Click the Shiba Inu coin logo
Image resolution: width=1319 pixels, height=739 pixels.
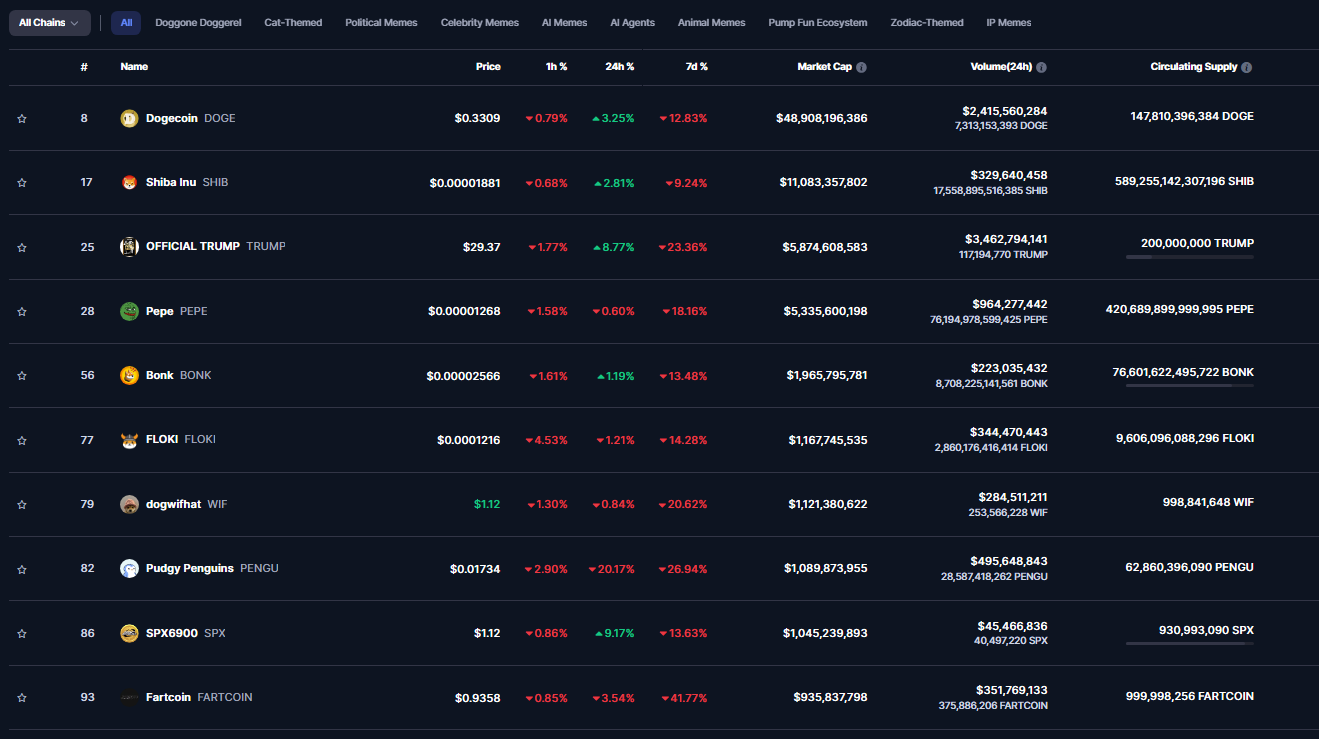tap(129, 182)
